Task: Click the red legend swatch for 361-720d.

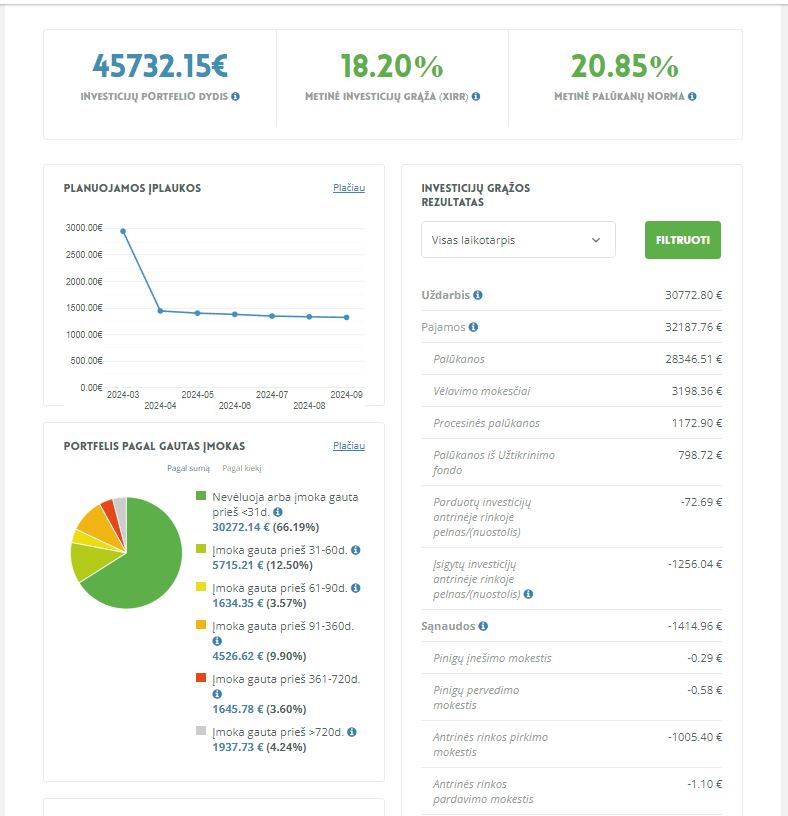Action: coord(201,679)
